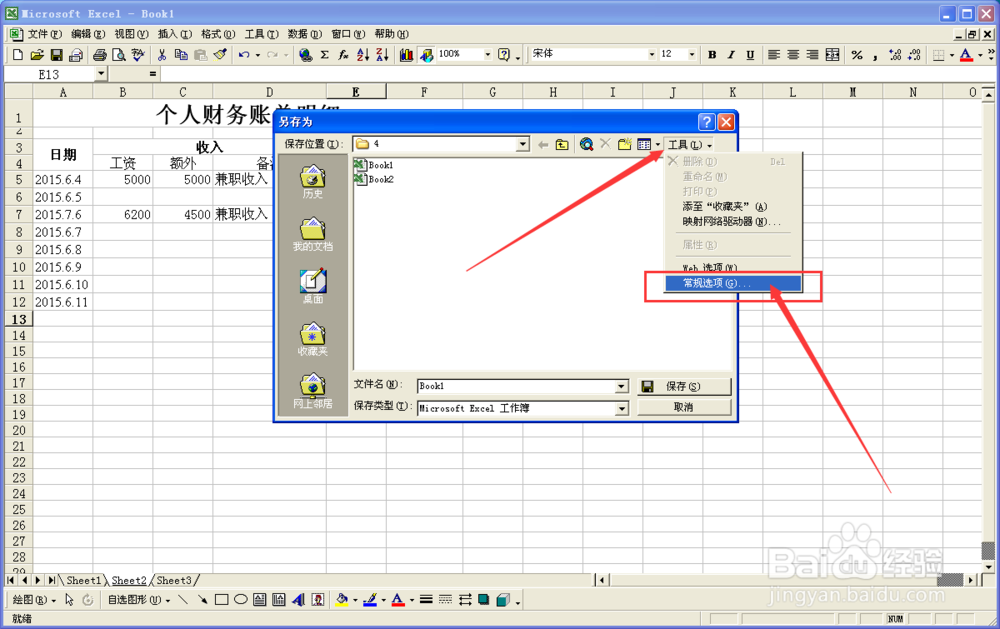Choose 常规选项(G) from Tools menu
This screenshot has width=1000, height=629.
[733, 283]
